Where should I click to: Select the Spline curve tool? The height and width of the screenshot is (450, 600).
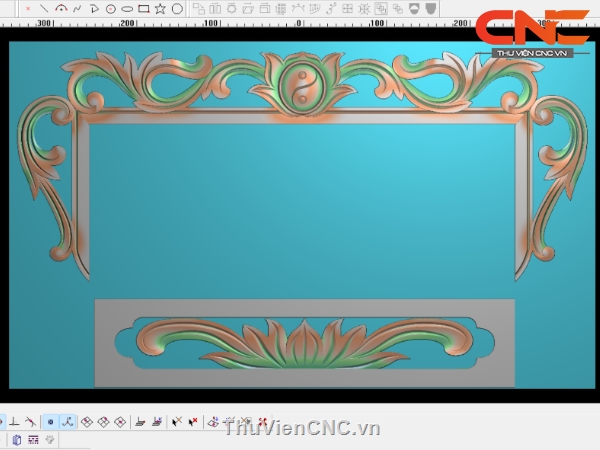point(77,8)
